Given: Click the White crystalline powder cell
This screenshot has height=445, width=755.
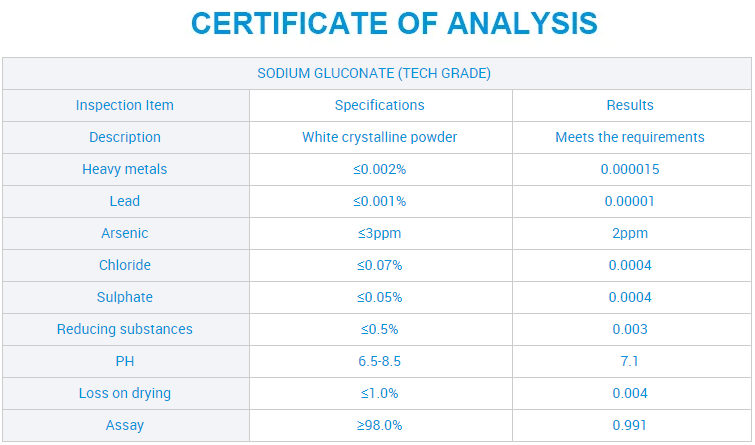Looking at the screenshot, I should tap(379, 137).
